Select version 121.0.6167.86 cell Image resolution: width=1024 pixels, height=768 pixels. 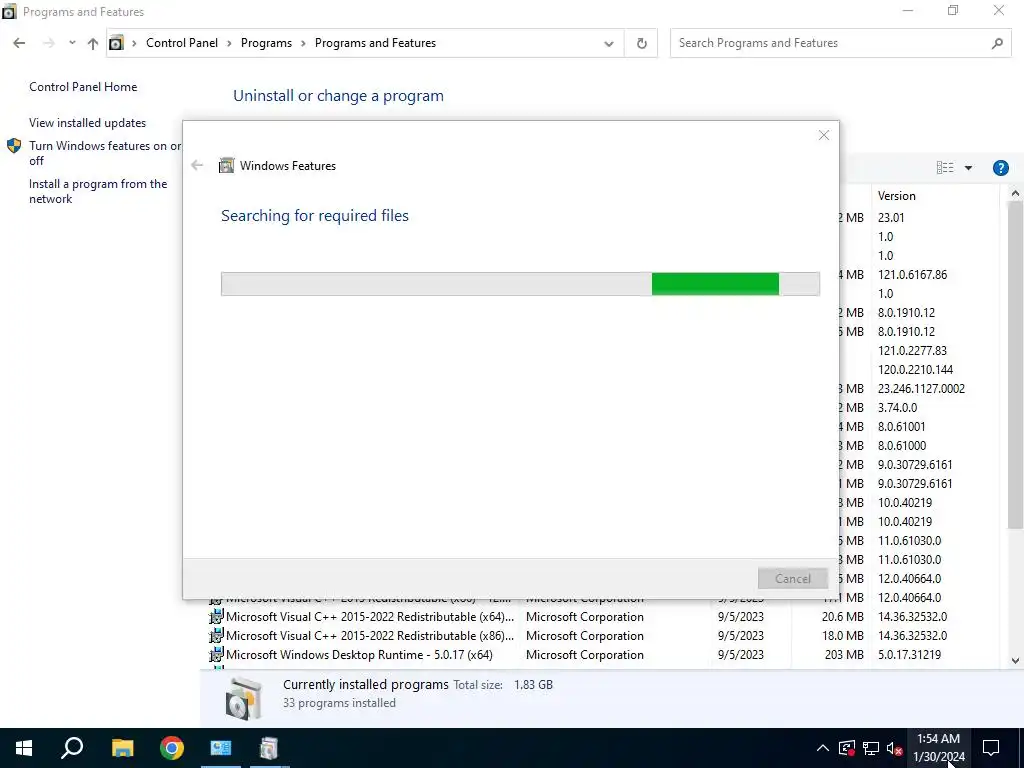coord(912,275)
